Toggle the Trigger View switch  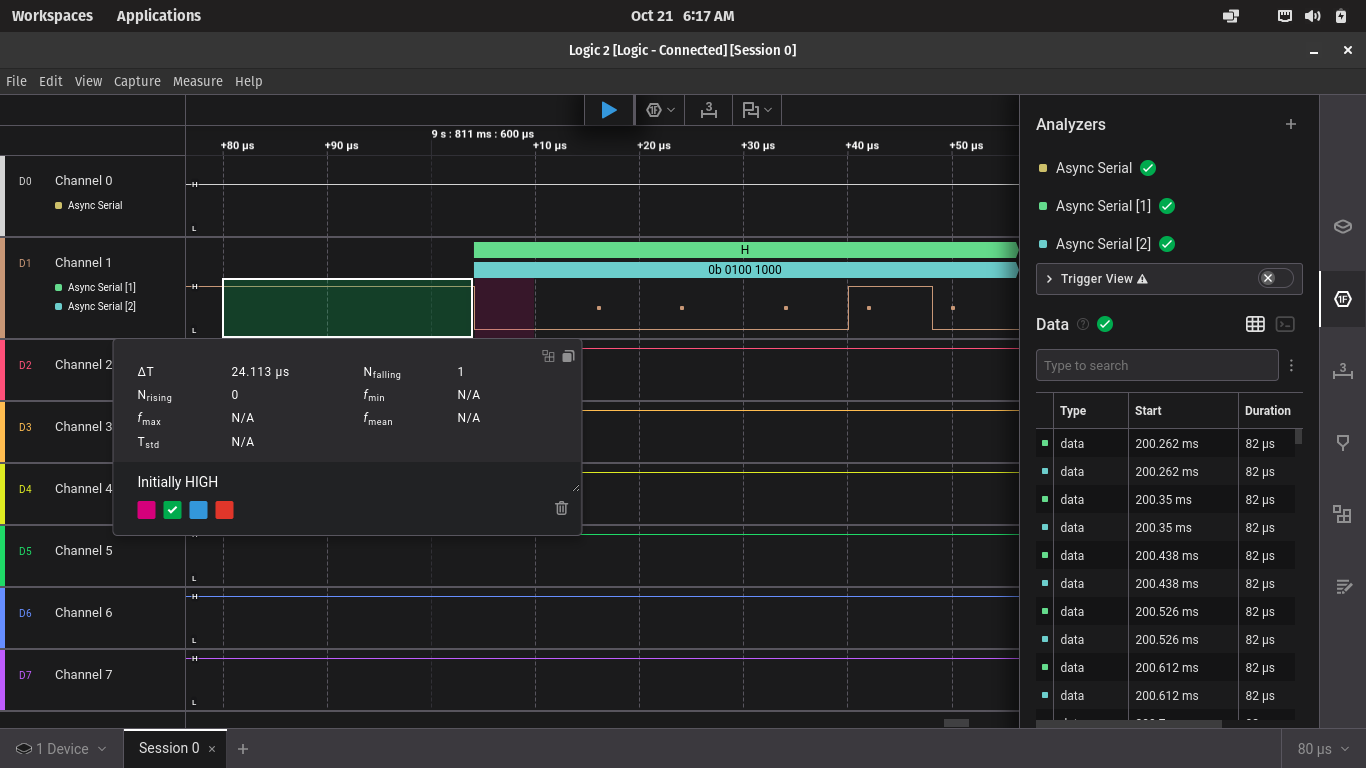coord(1275,278)
